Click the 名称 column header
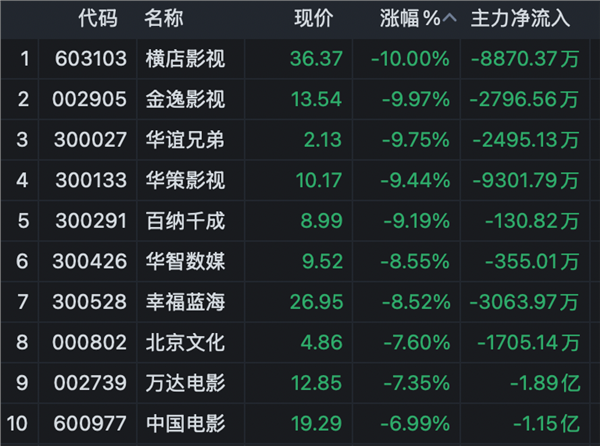This screenshot has height=446, width=600. click(x=164, y=19)
